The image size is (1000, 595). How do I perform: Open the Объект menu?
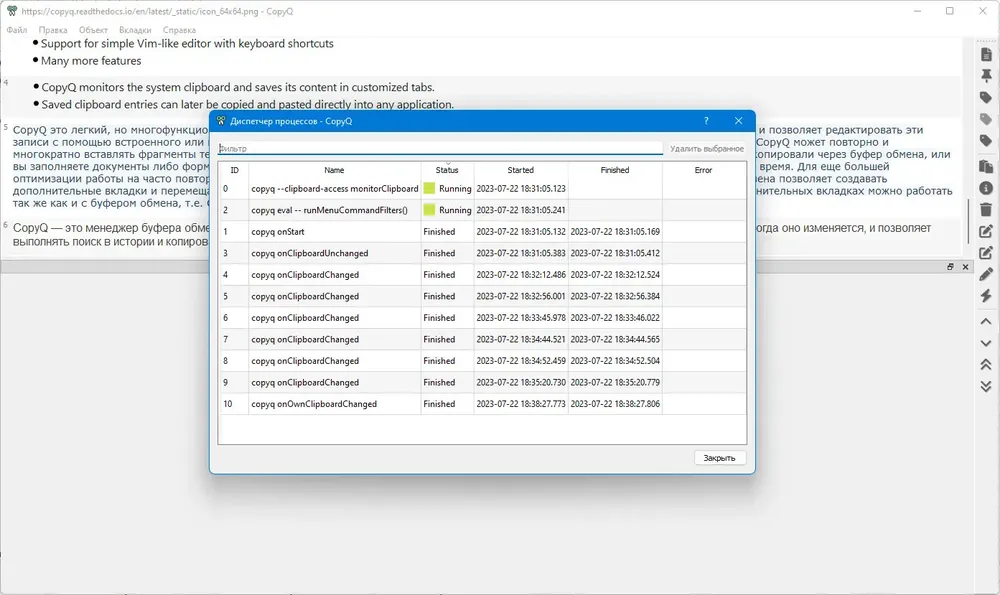(93, 30)
